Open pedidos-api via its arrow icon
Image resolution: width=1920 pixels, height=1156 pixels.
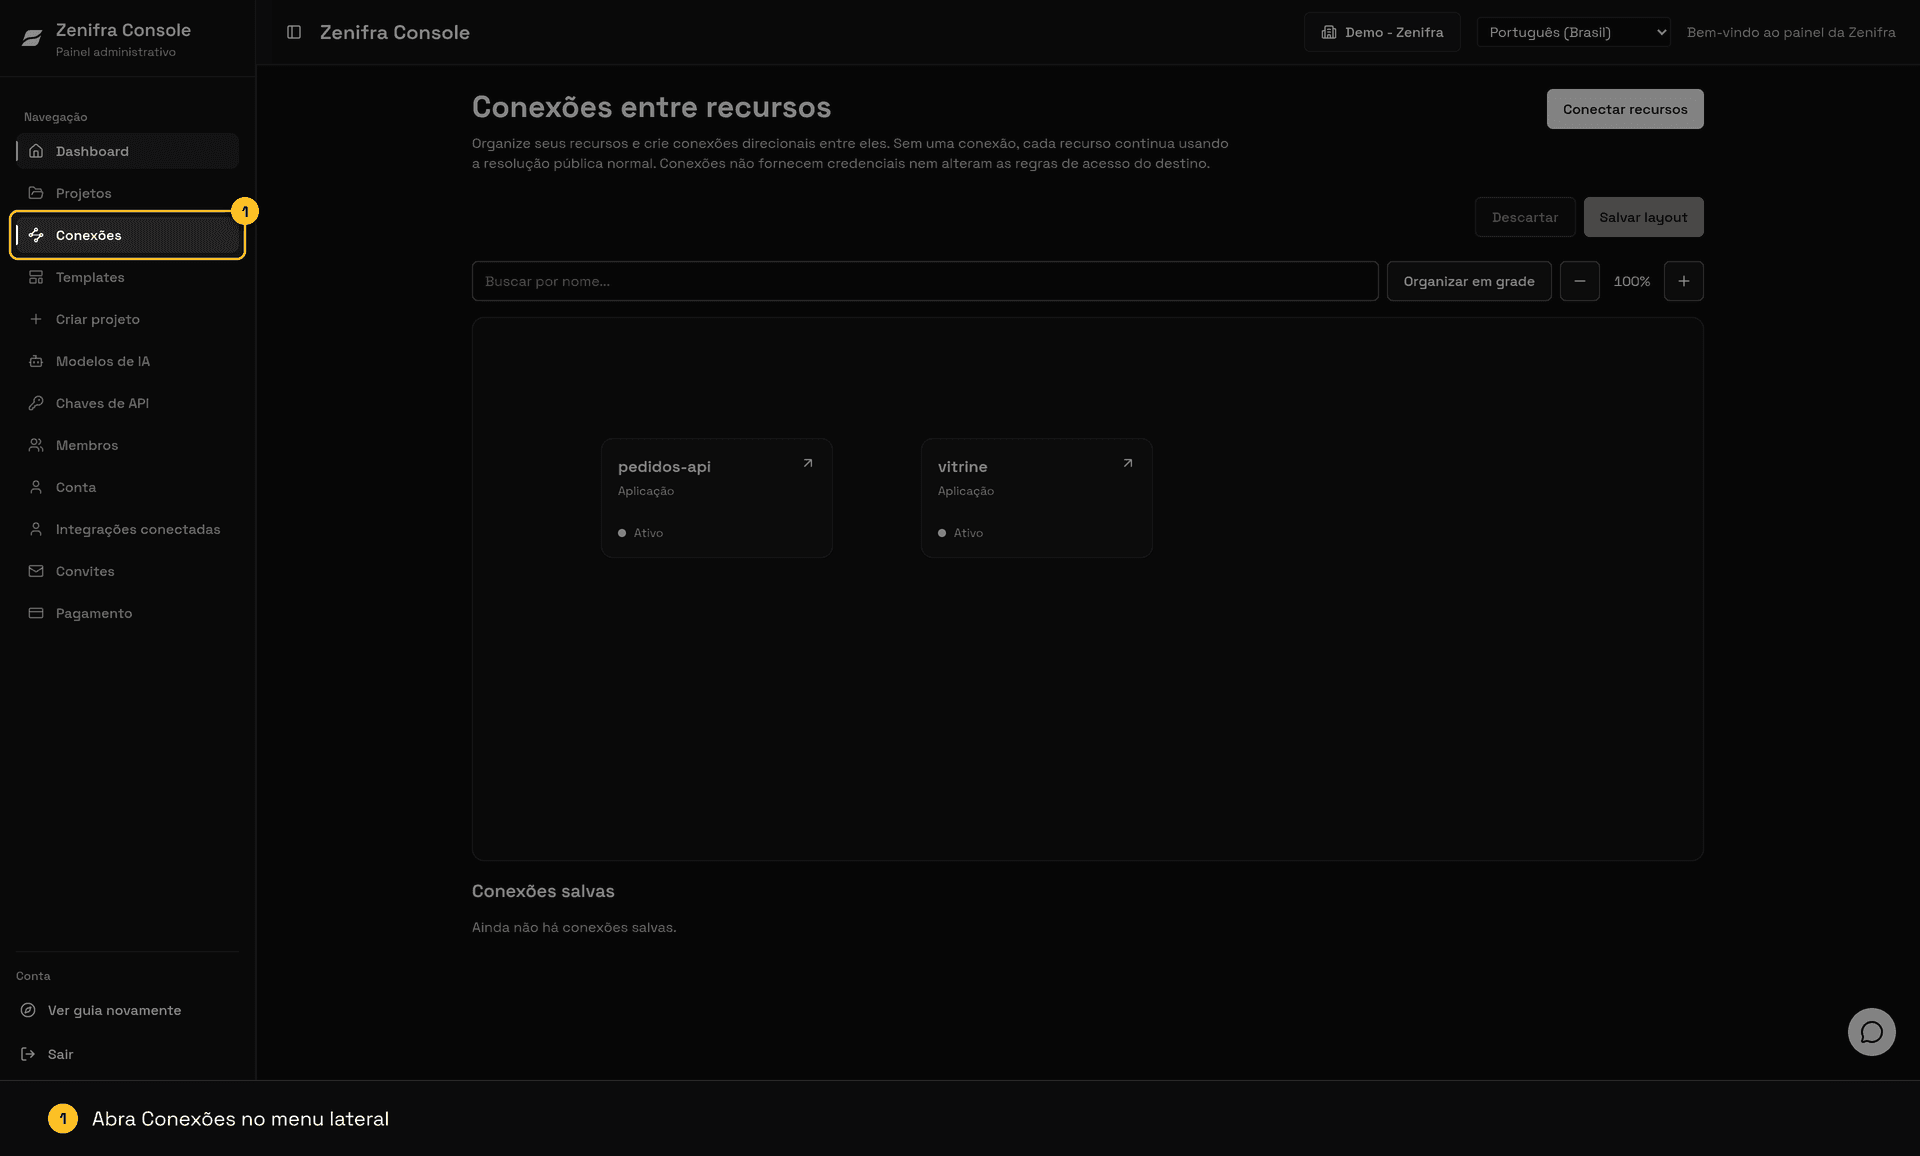click(x=808, y=463)
